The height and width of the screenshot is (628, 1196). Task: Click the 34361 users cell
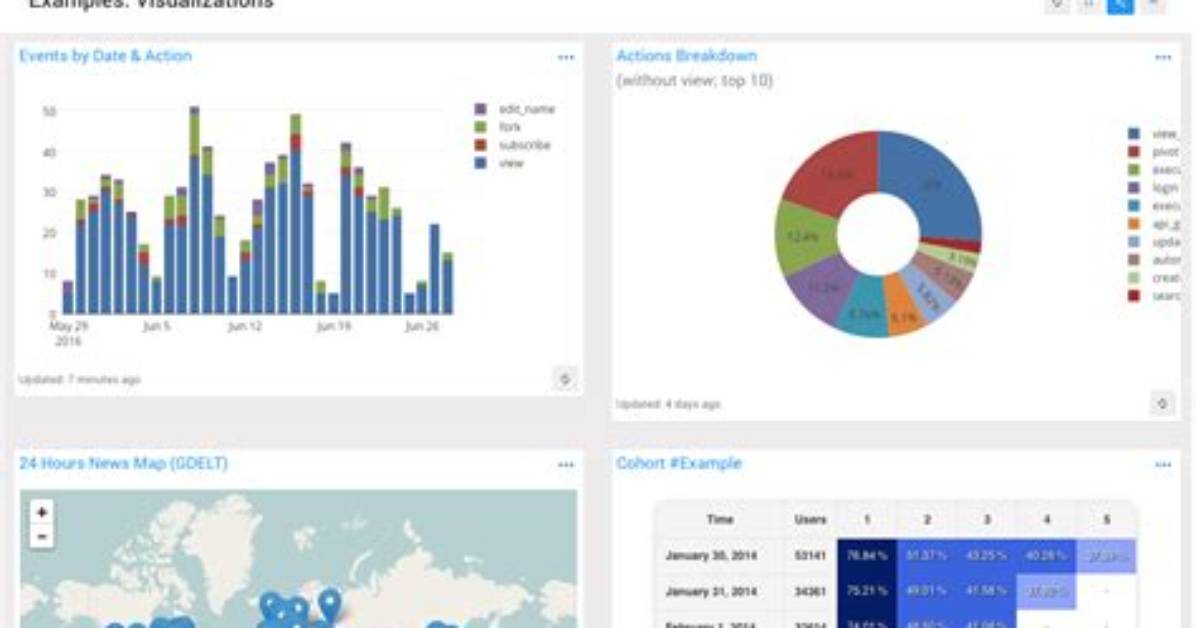810,591
